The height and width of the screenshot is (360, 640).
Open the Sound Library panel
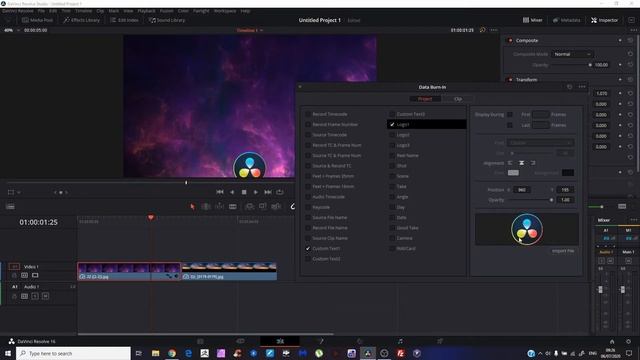tap(167, 20)
